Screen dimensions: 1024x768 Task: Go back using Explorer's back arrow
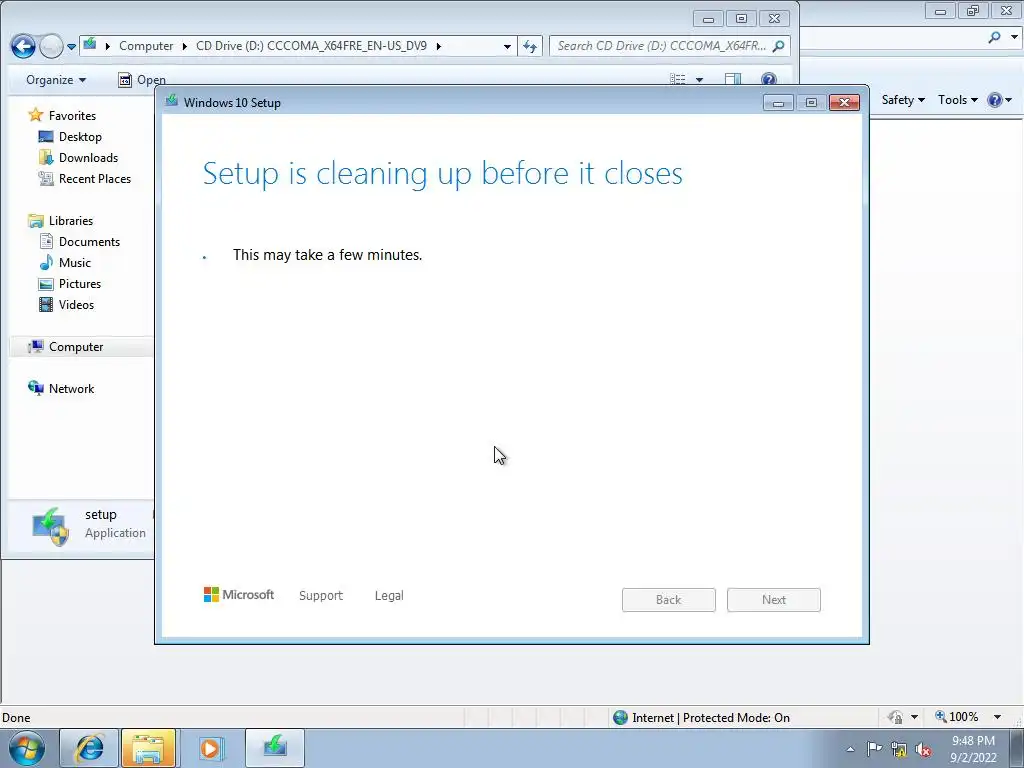(24, 46)
